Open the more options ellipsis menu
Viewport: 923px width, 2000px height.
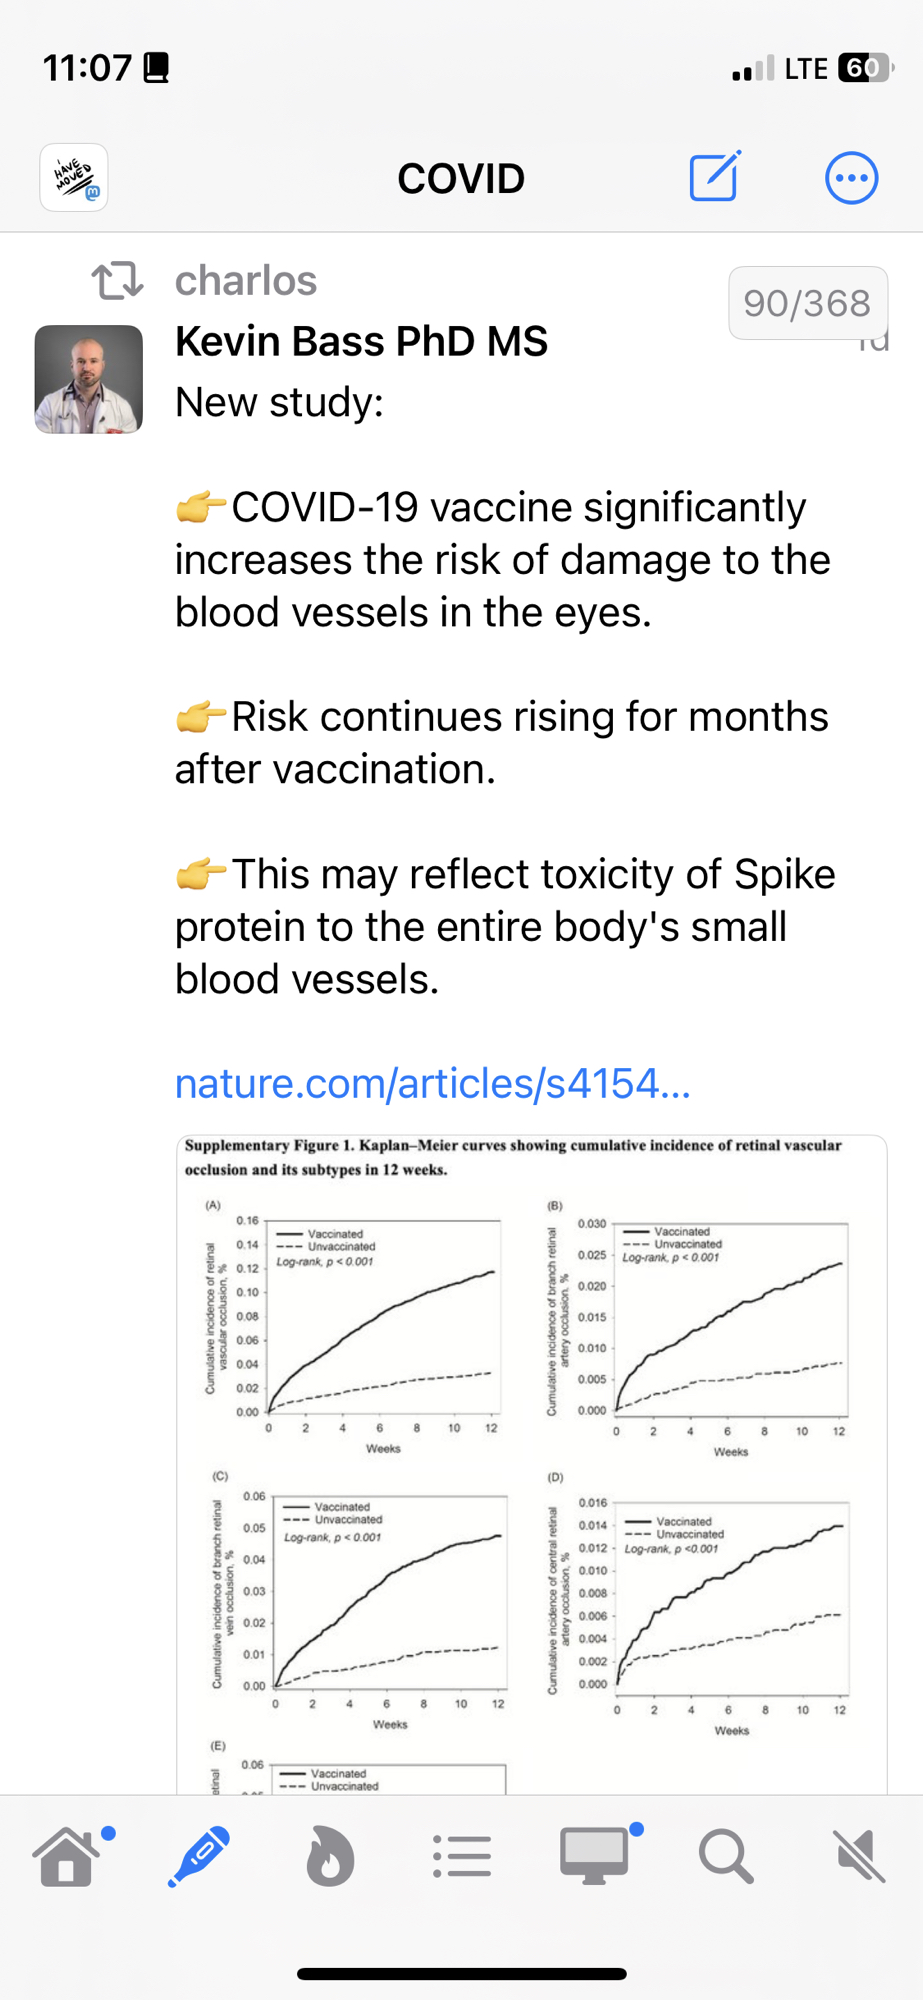tap(851, 179)
